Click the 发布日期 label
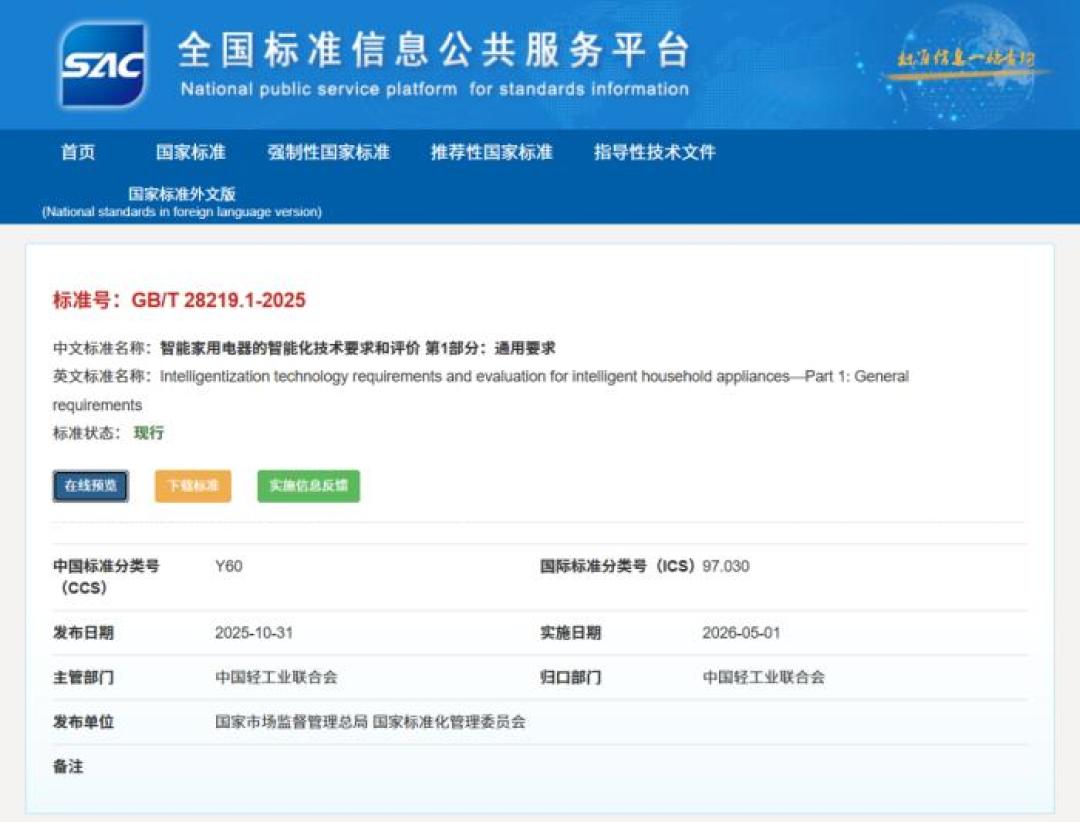Viewport: 1080px width, 822px height. pos(83,633)
